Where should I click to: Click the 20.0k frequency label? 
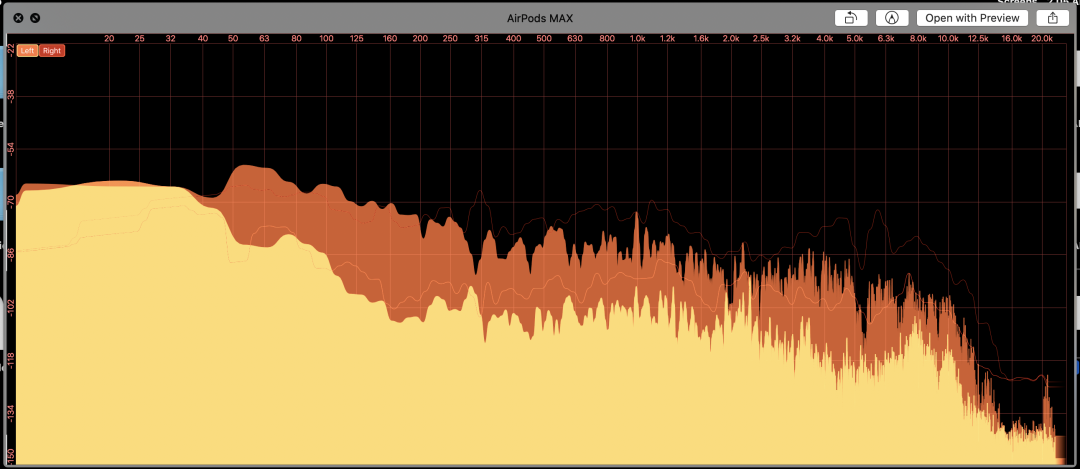[1042, 39]
